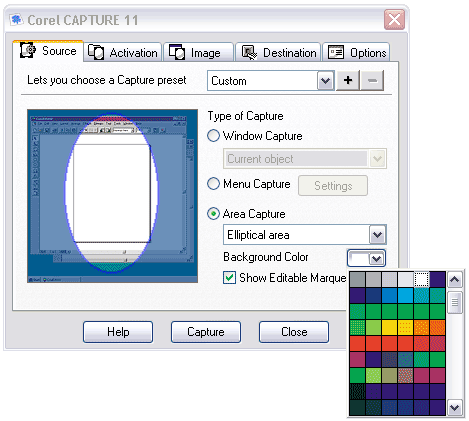Choose the black wavy-line patterned swatch
The height and width of the screenshot is (421, 469).
tap(357, 391)
